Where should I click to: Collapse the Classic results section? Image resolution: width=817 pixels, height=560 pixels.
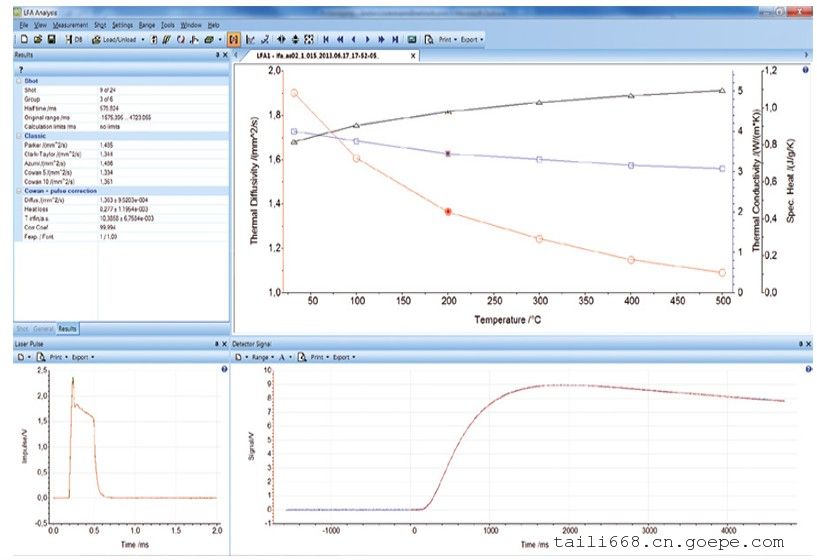tap(20, 136)
